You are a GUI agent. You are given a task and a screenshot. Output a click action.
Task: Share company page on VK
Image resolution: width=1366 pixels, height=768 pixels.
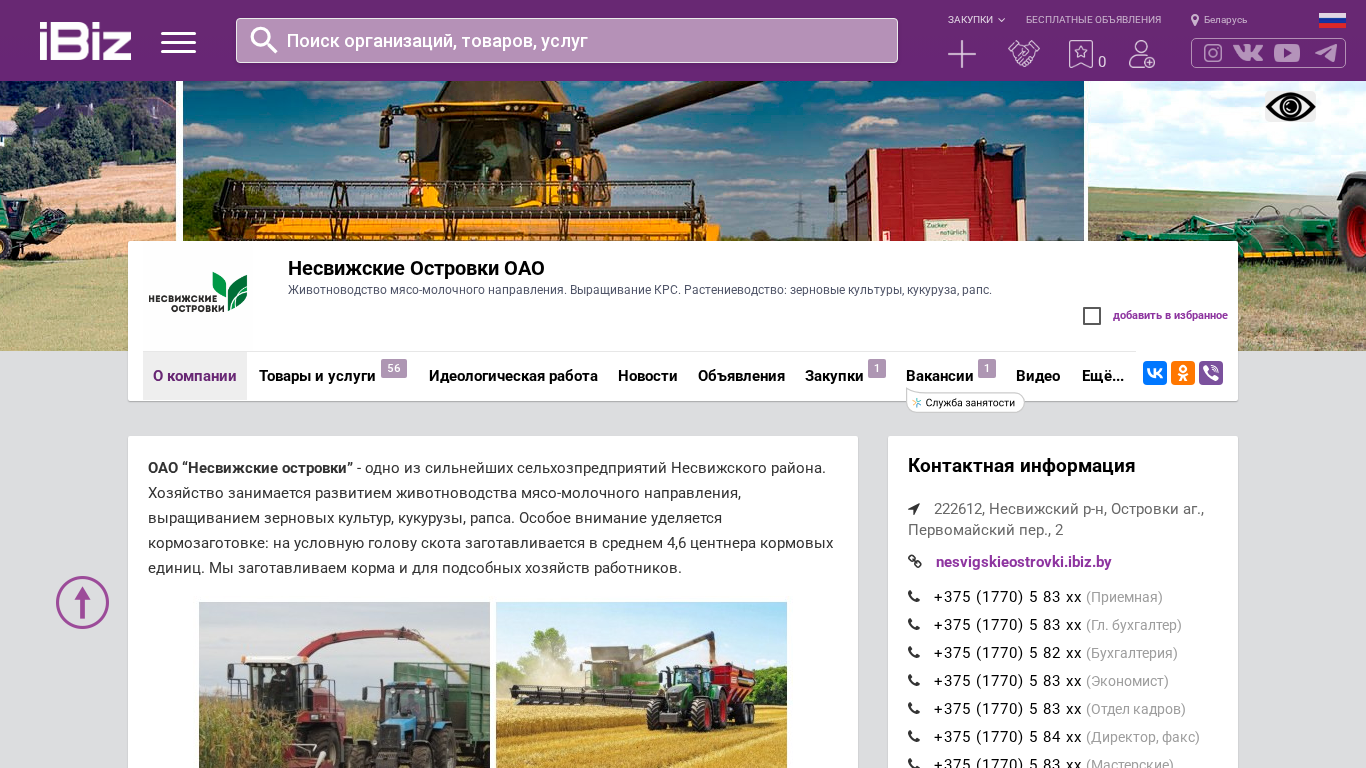(x=1155, y=373)
